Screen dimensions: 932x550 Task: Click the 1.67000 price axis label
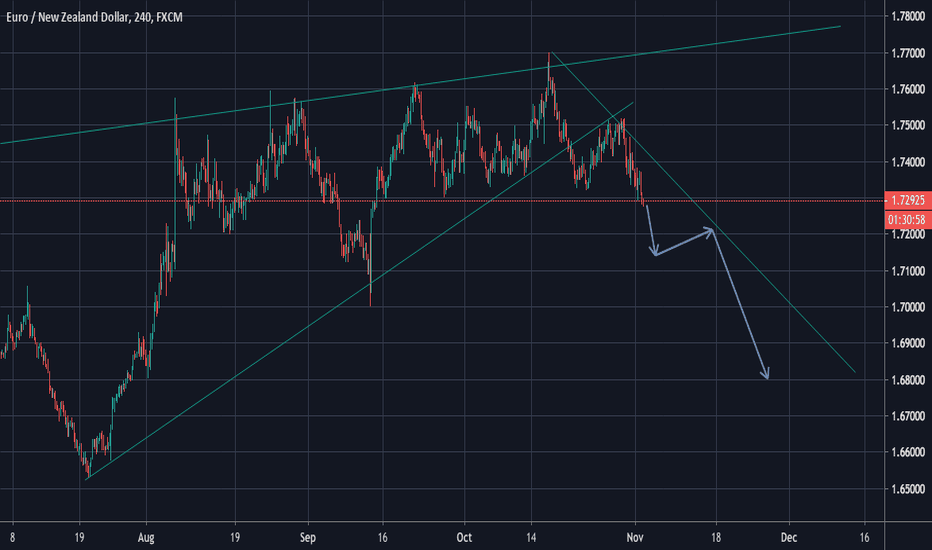coord(908,416)
